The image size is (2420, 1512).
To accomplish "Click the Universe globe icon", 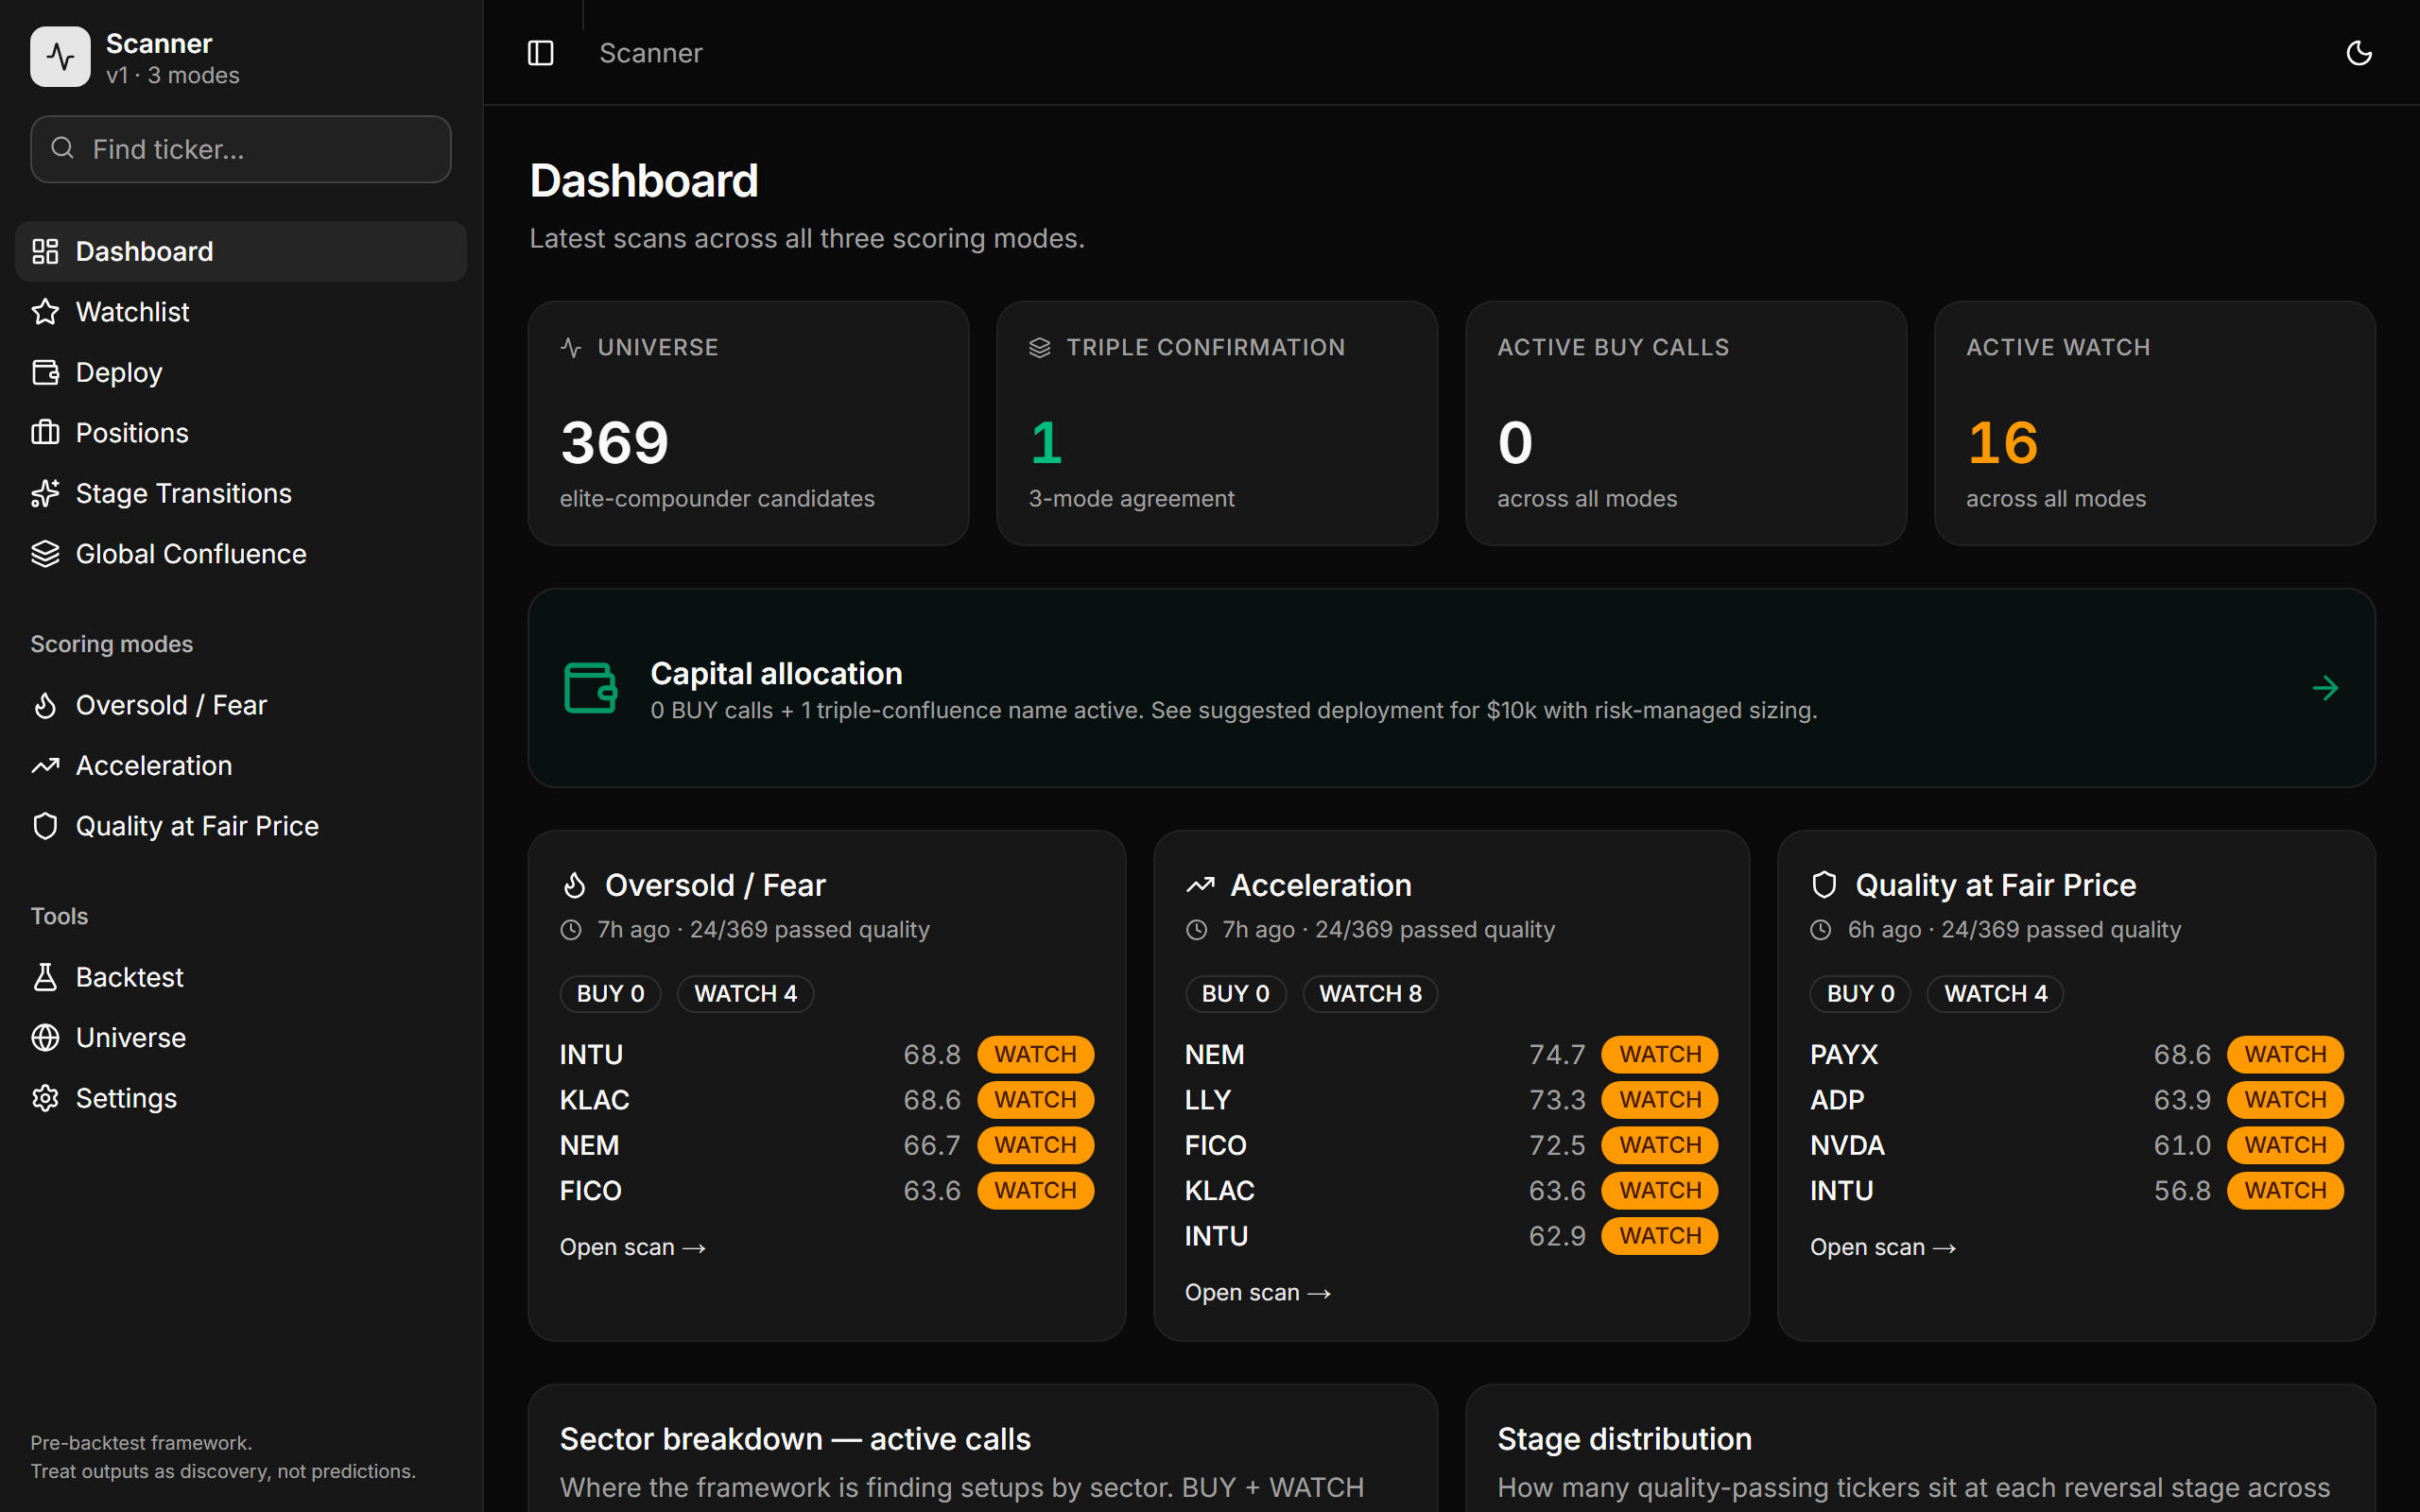I will point(45,1037).
